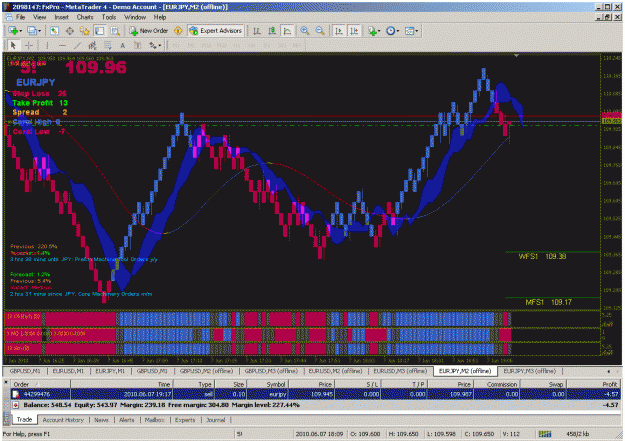Screen dimensions: 625x441
Task: Open the Journal terminal tab
Action: coord(216,420)
